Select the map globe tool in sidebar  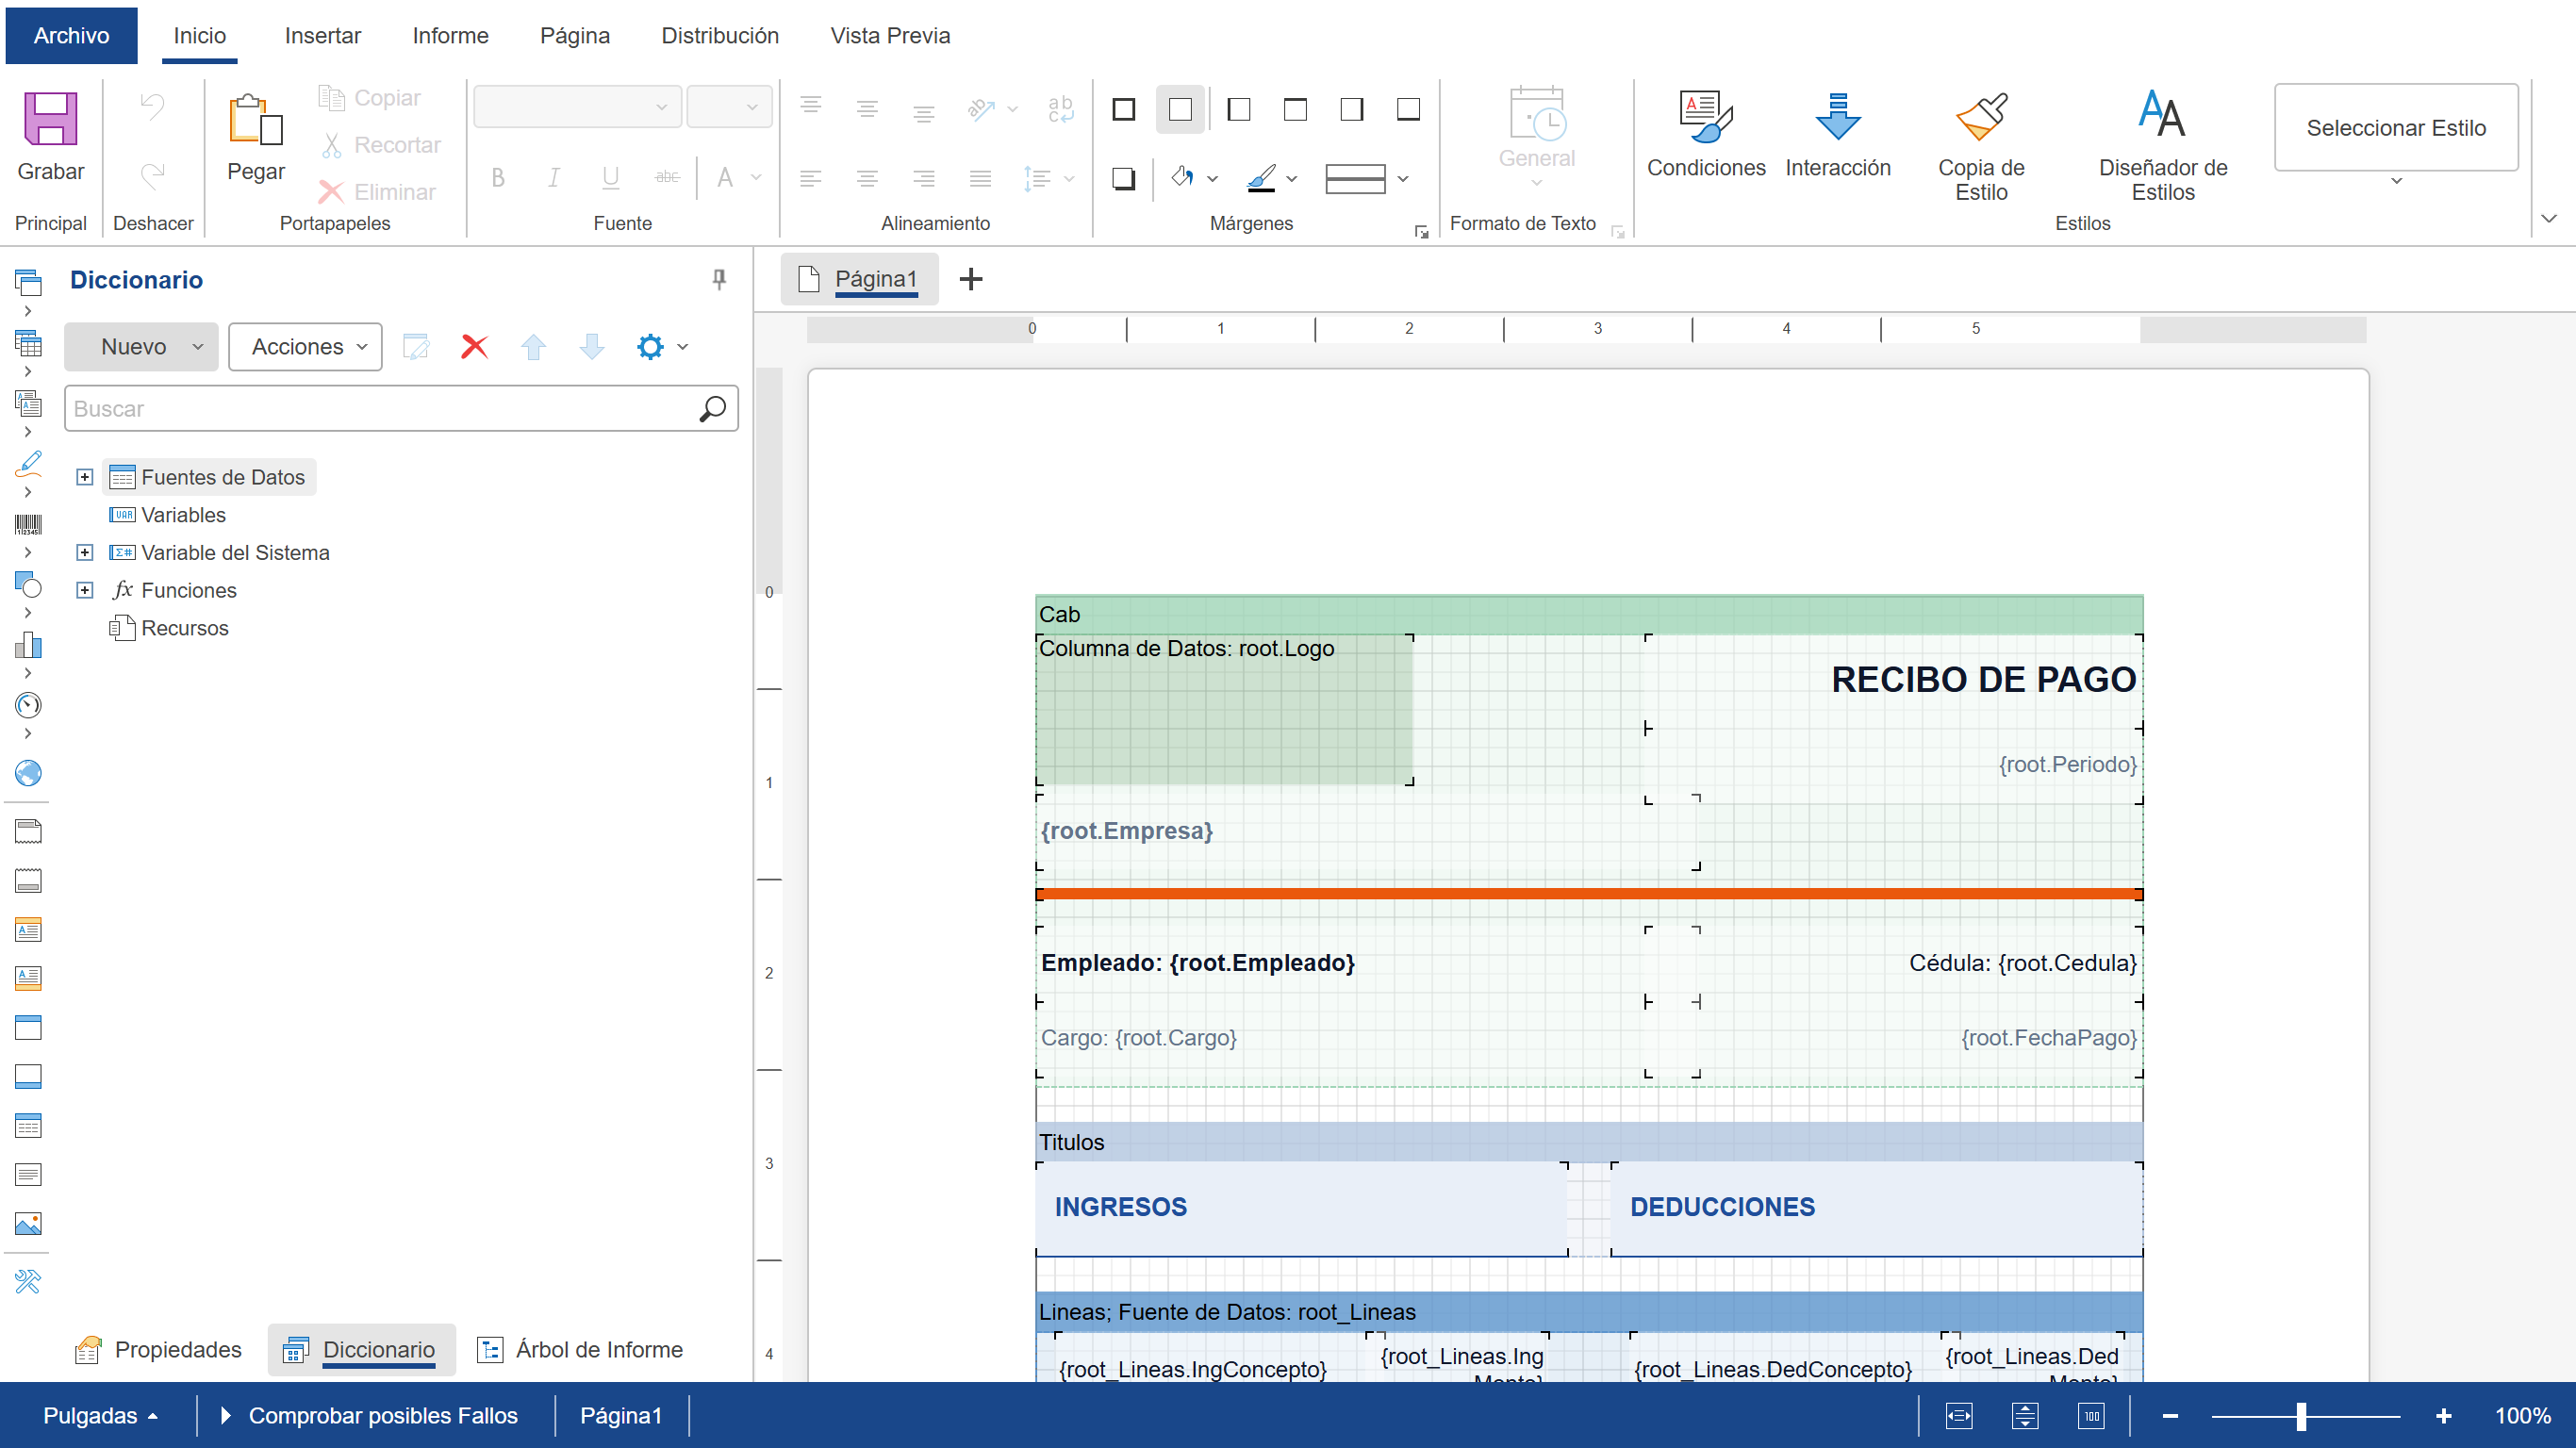[x=28, y=773]
